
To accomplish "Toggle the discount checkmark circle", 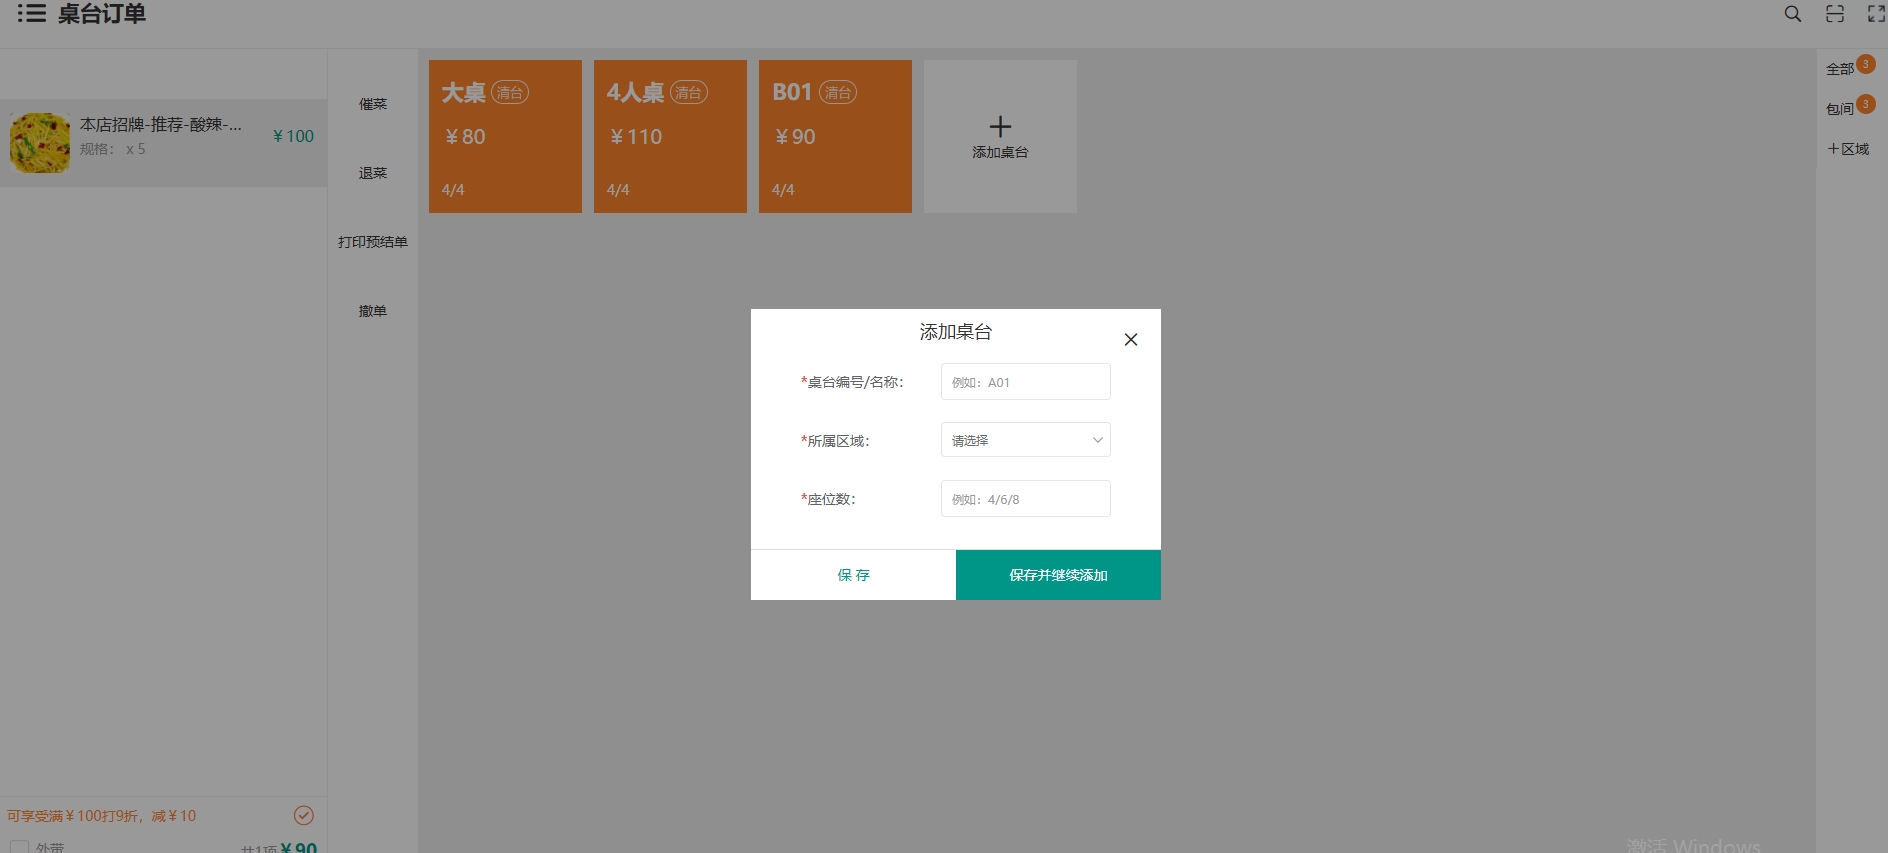I will [304, 815].
